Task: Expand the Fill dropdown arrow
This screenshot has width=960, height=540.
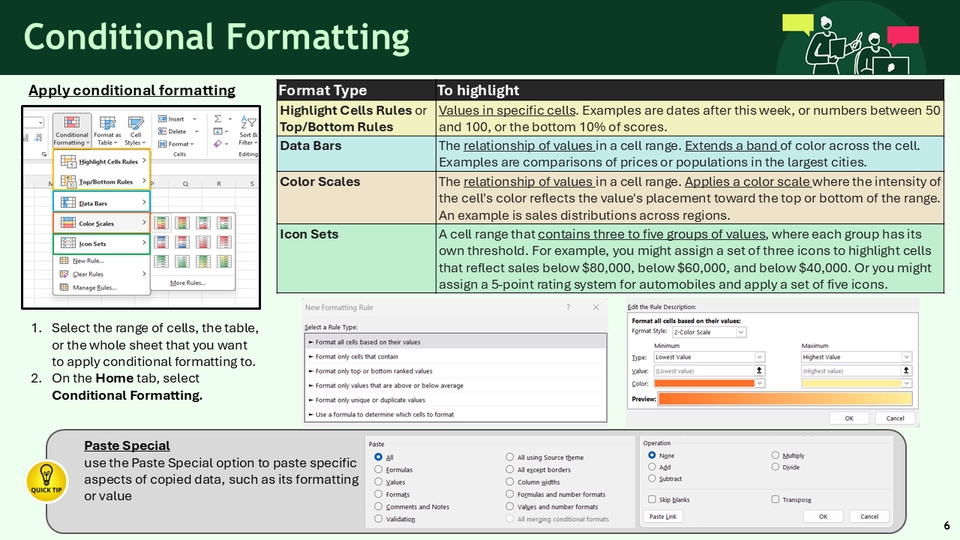Action: pos(228,131)
